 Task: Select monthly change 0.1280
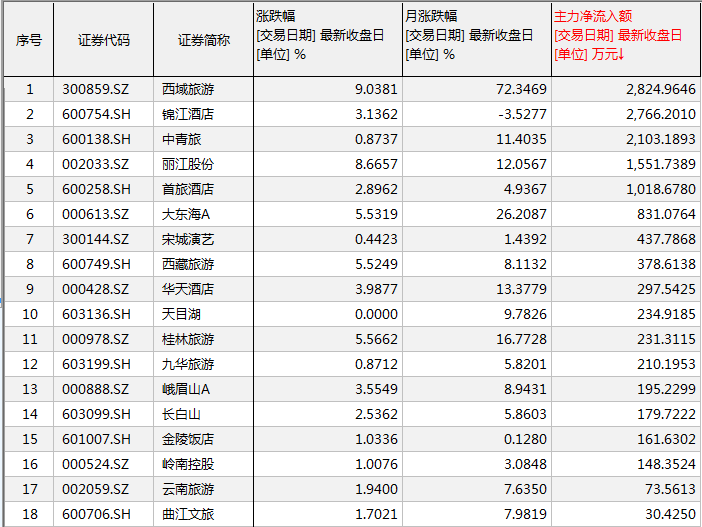526,439
